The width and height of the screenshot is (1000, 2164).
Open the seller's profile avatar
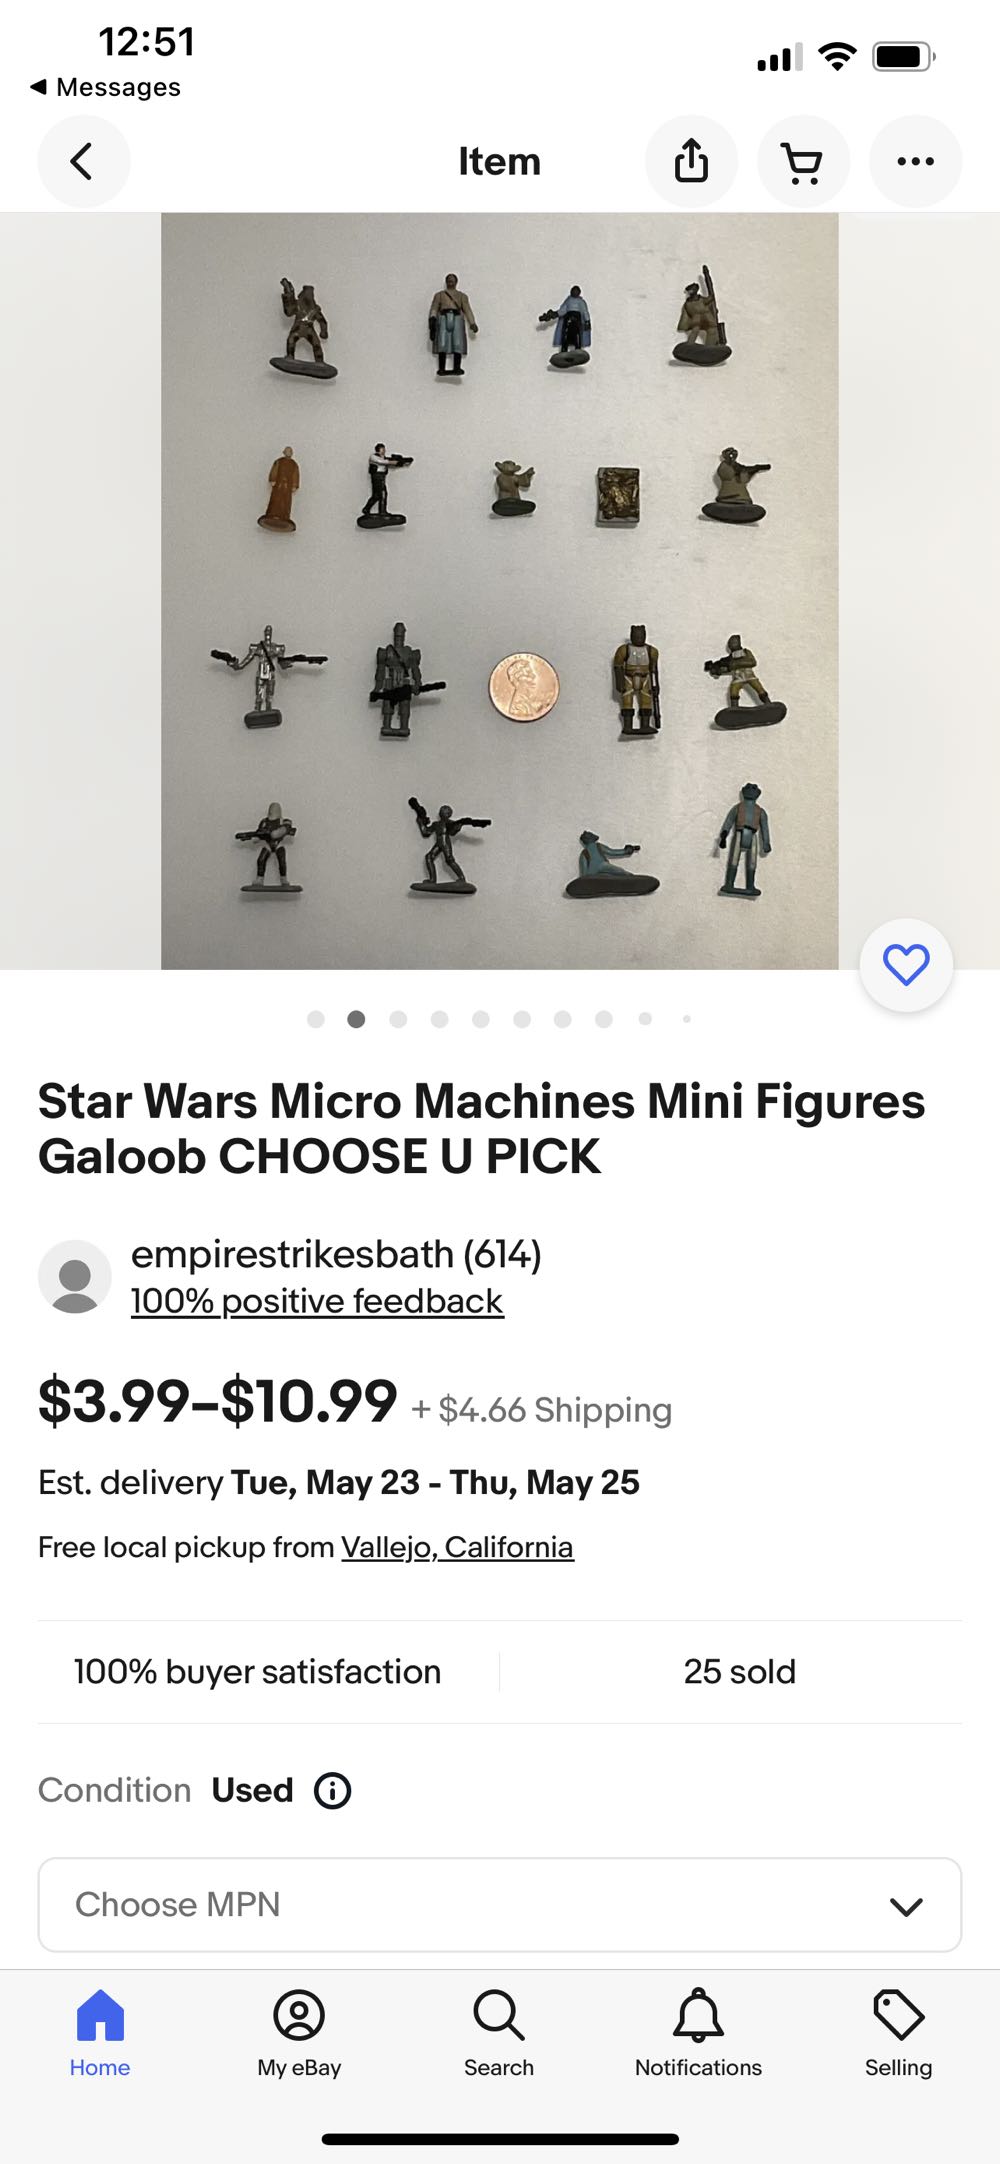pyautogui.click(x=74, y=1276)
